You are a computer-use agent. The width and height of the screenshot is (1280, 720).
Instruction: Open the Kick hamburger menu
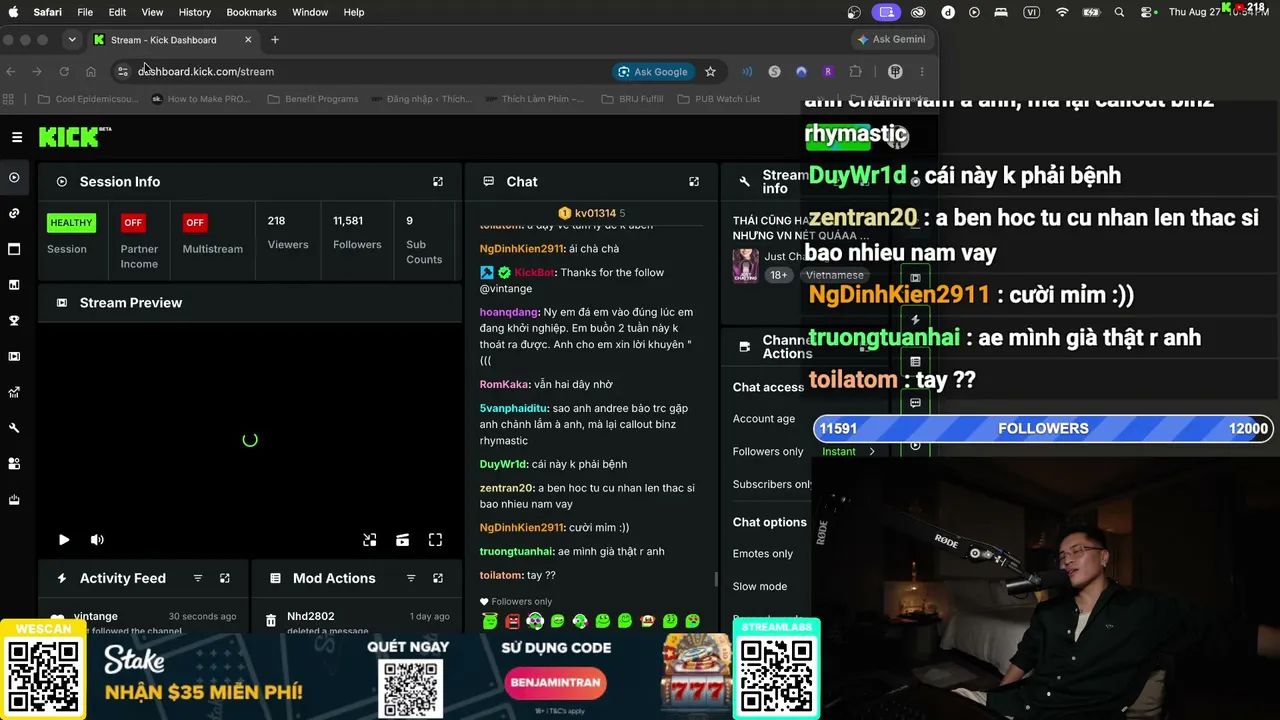[x=17, y=137]
